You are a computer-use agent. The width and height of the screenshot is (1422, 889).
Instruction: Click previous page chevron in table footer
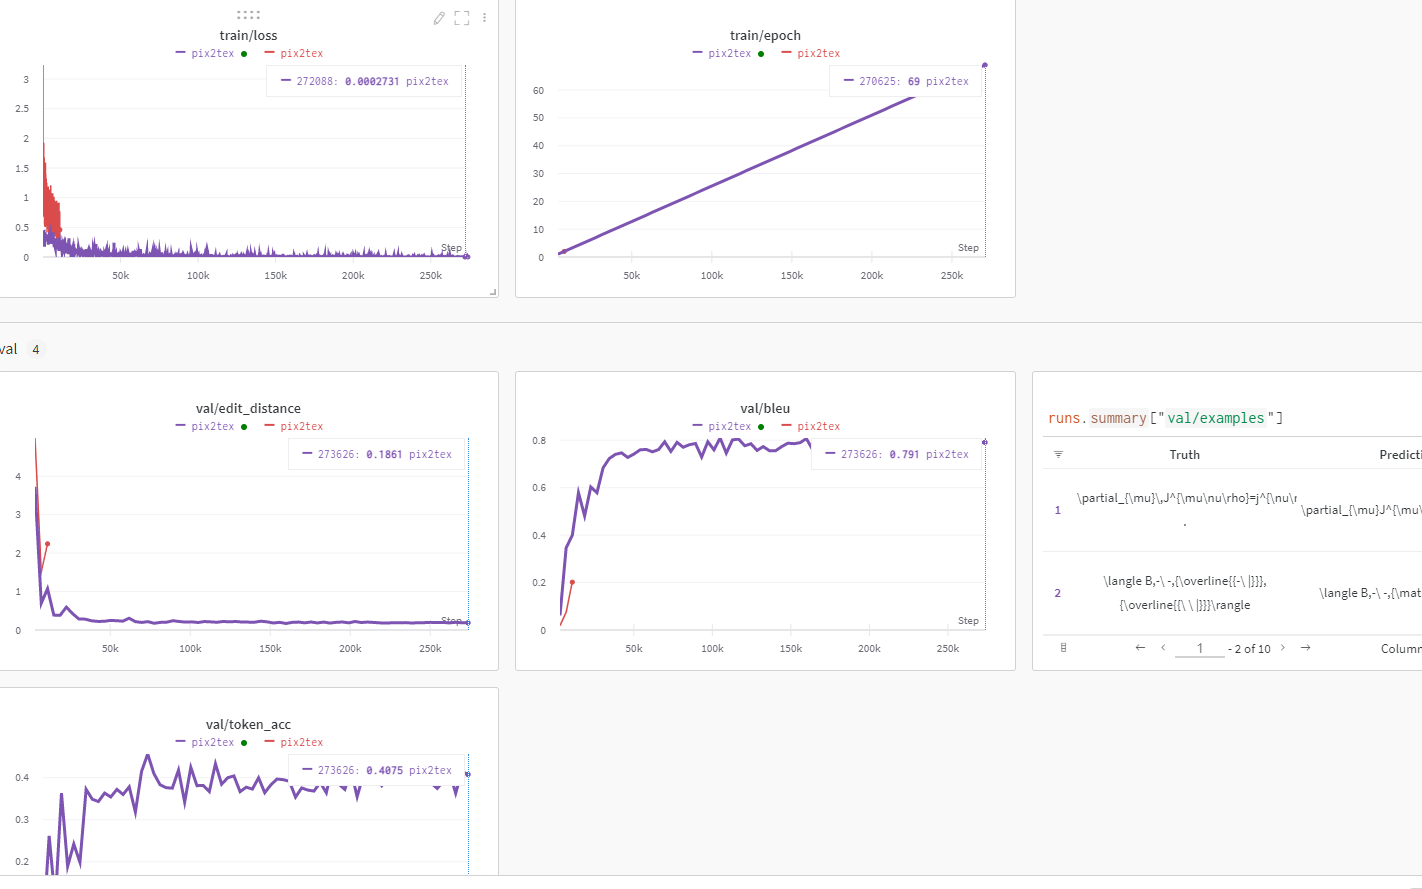tap(1163, 648)
